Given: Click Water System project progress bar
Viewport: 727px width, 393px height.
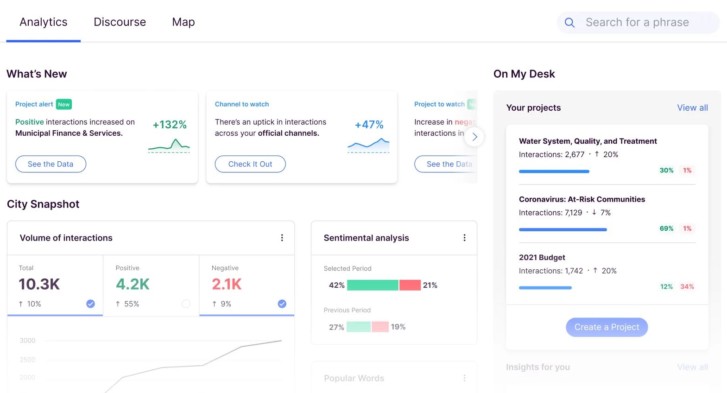Looking at the screenshot, I should [x=554, y=171].
